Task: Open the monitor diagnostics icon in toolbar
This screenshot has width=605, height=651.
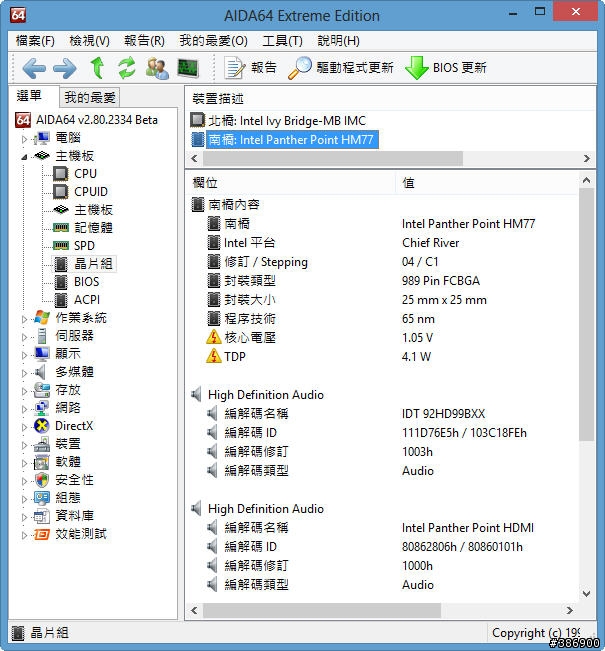Action: [x=188, y=68]
